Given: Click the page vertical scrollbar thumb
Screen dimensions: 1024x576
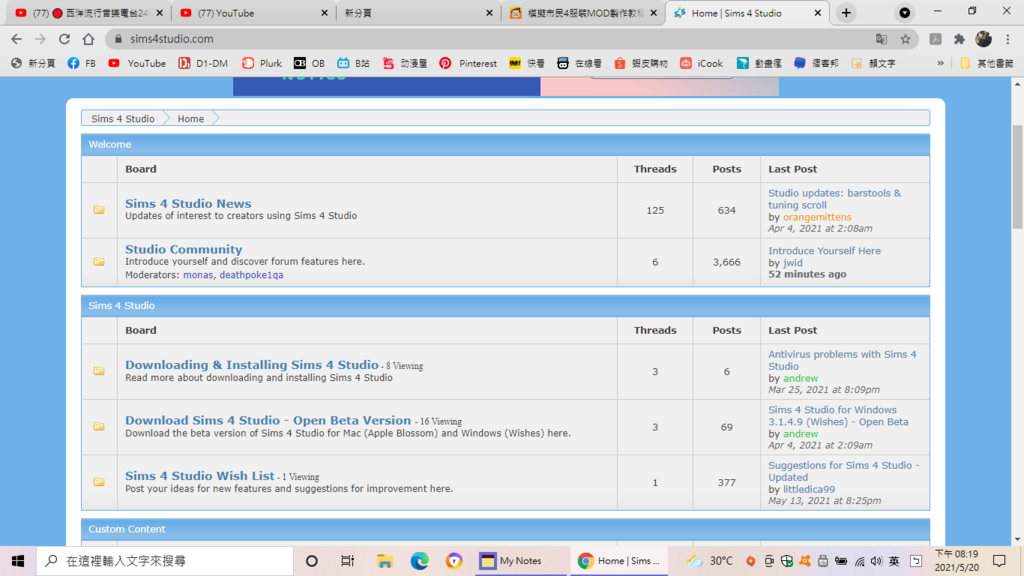Looking at the screenshot, I should (1017, 176).
